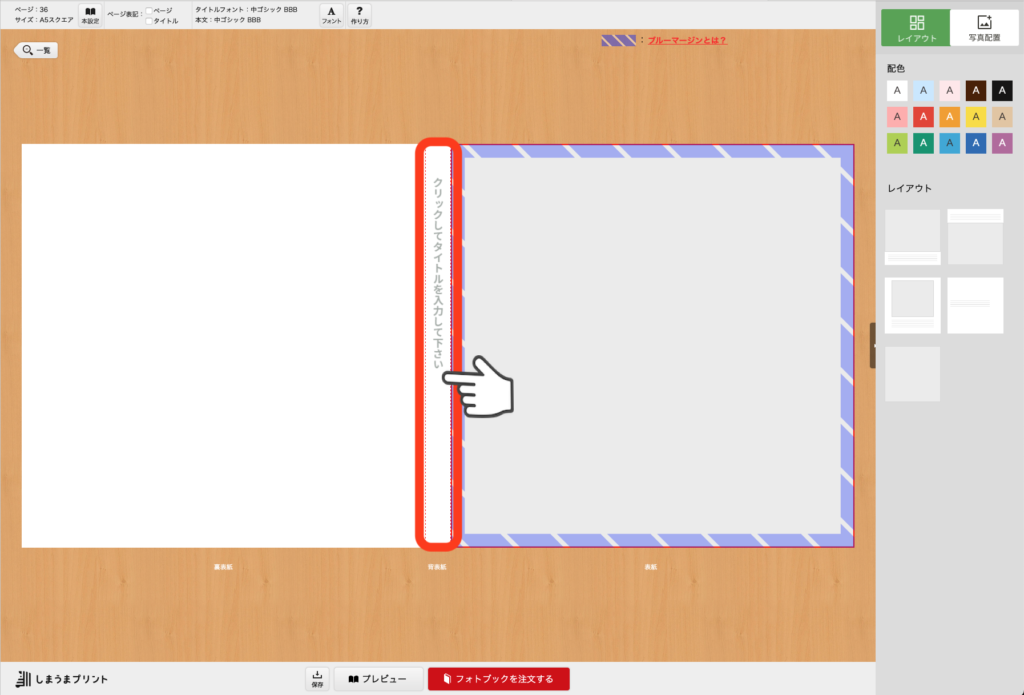Enable the タイトル display checkbox
Viewport: 1024px width, 695px height.
(150, 20)
